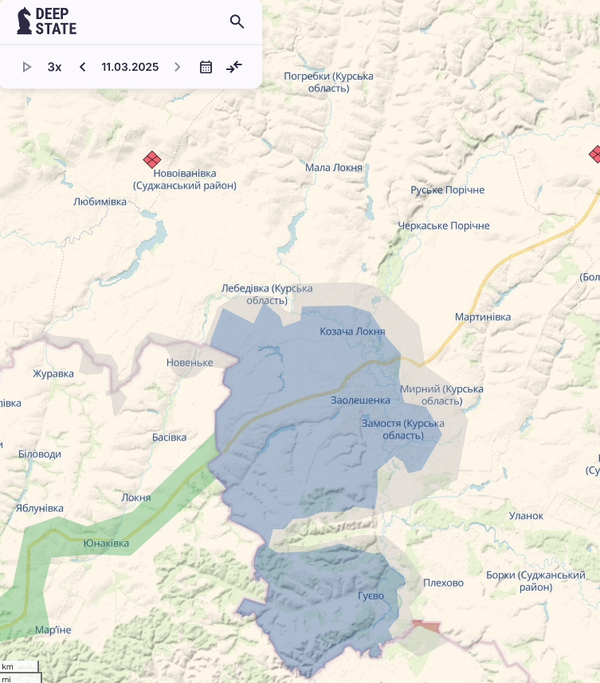Click the km/mi map scale bar
Viewport: 600px width, 683px height.
20,672
